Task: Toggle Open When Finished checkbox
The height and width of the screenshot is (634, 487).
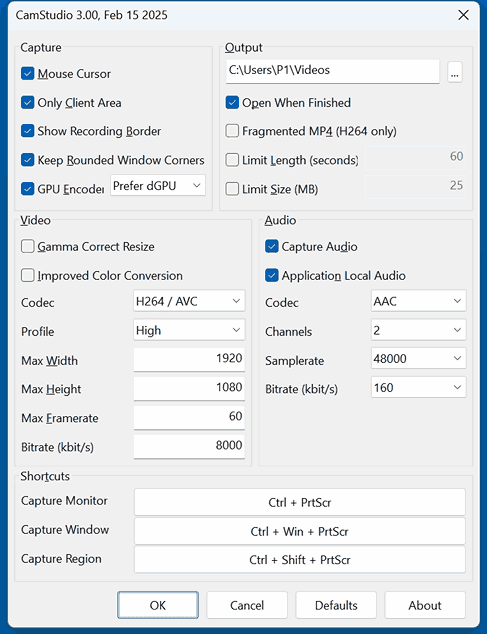Action: (x=232, y=103)
